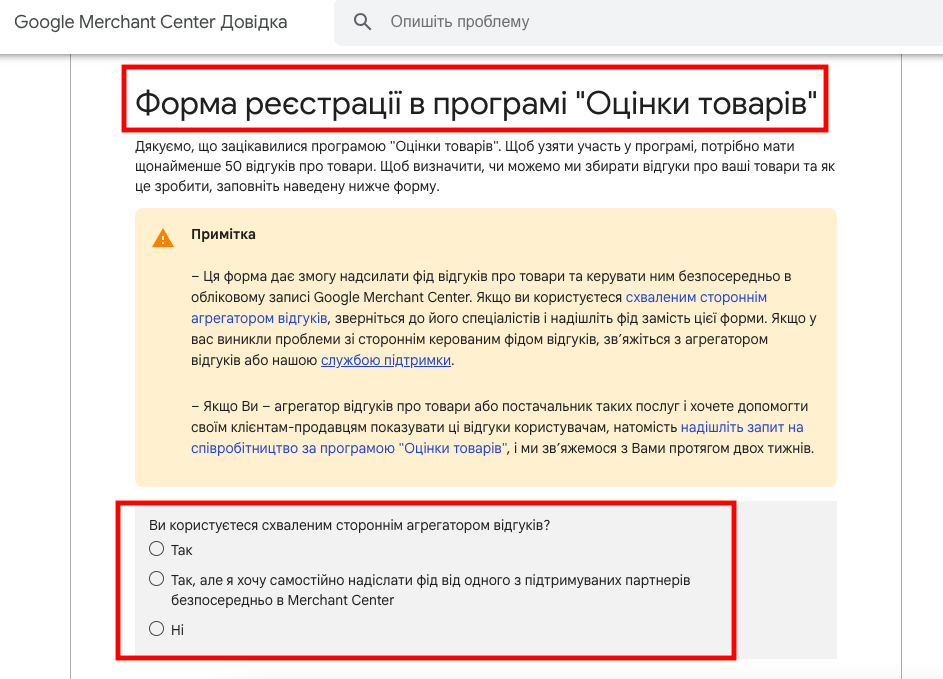Select the "Ні" radio option
The width and height of the screenshot is (943, 679).
click(x=156, y=628)
